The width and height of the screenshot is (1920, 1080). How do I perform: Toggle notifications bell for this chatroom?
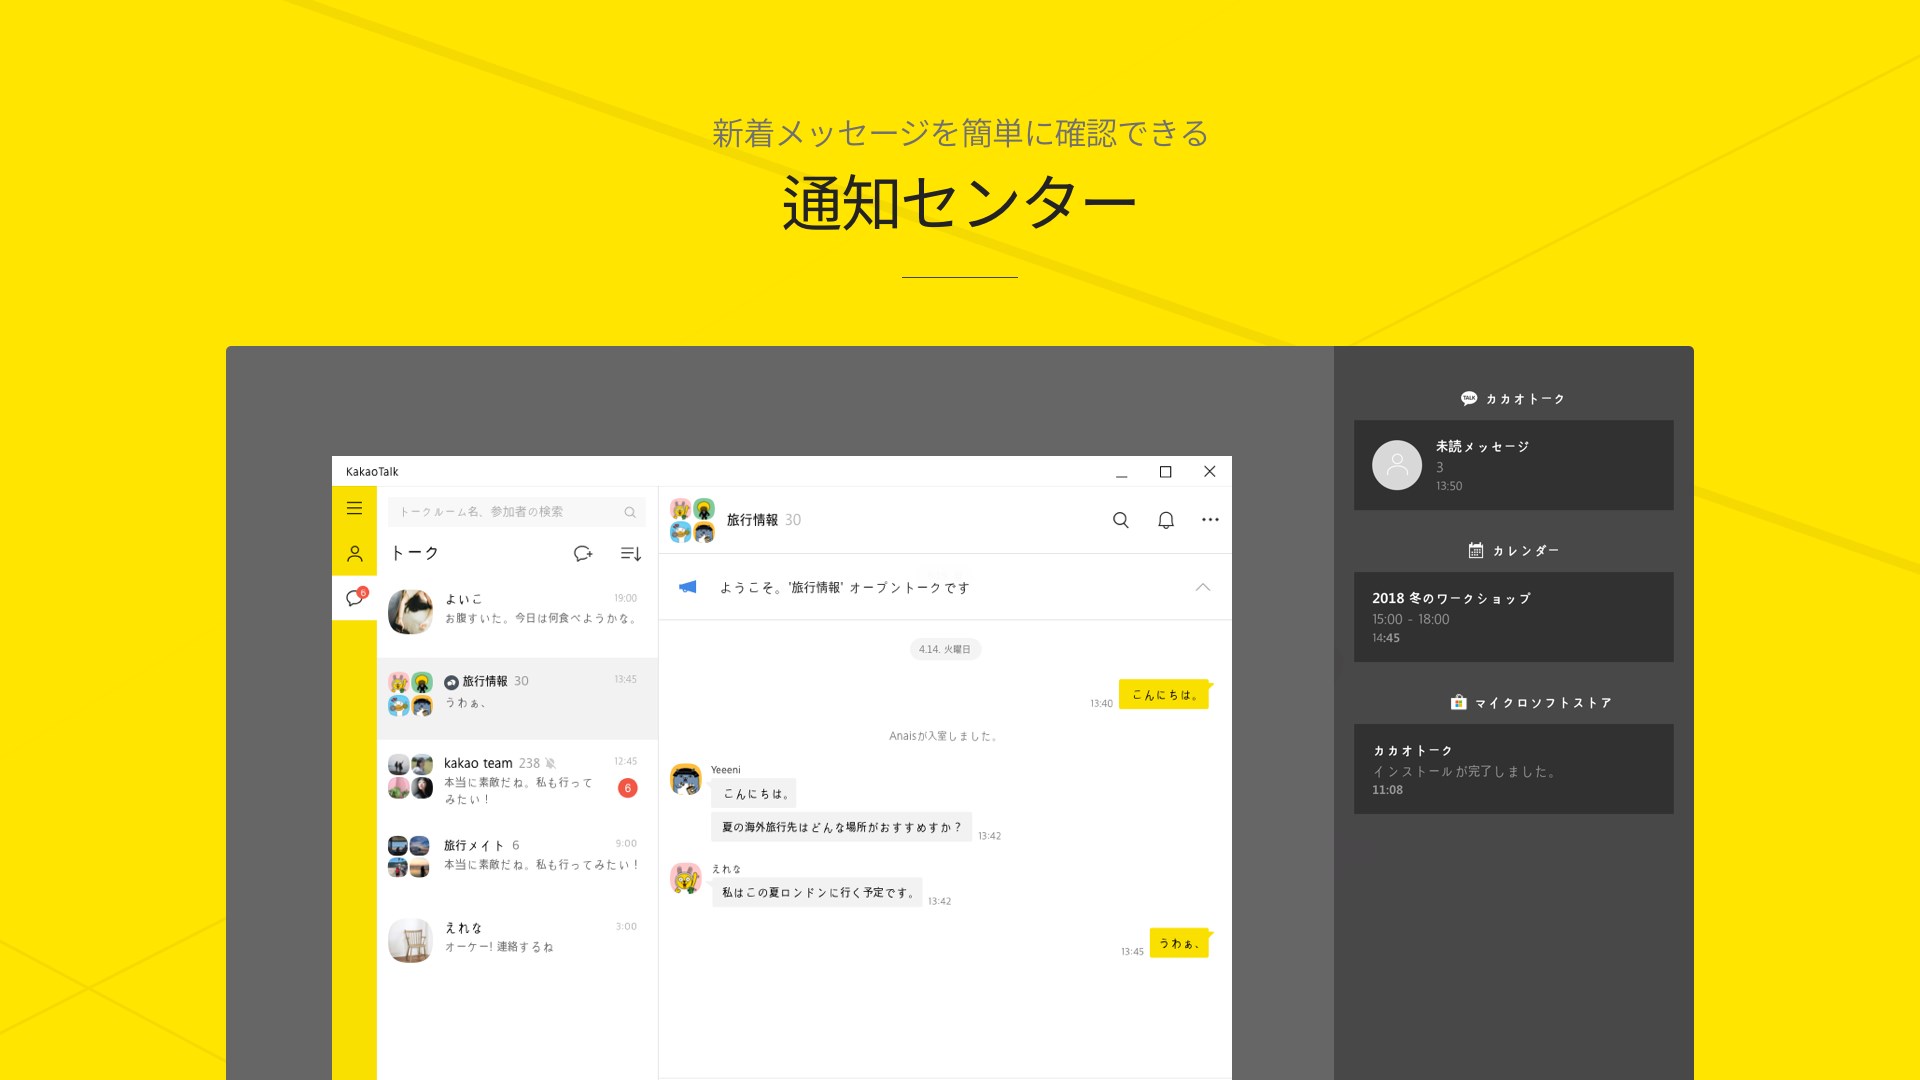tap(1165, 520)
